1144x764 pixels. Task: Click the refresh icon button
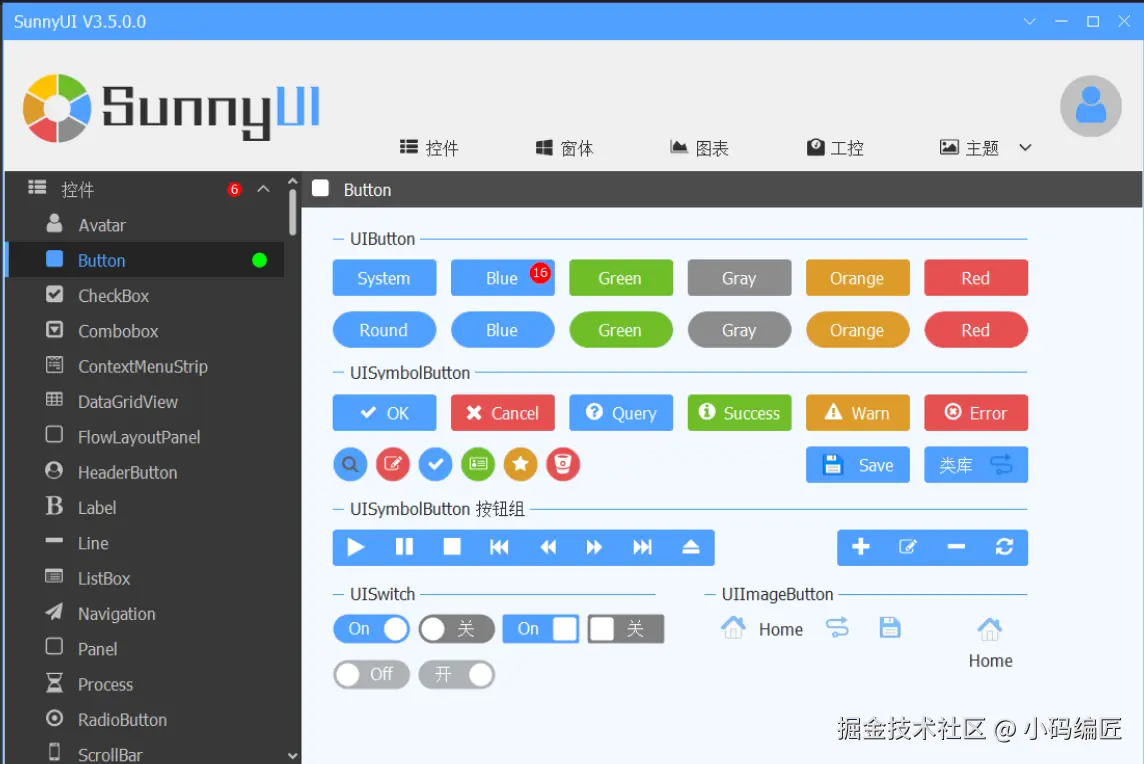coord(1004,547)
